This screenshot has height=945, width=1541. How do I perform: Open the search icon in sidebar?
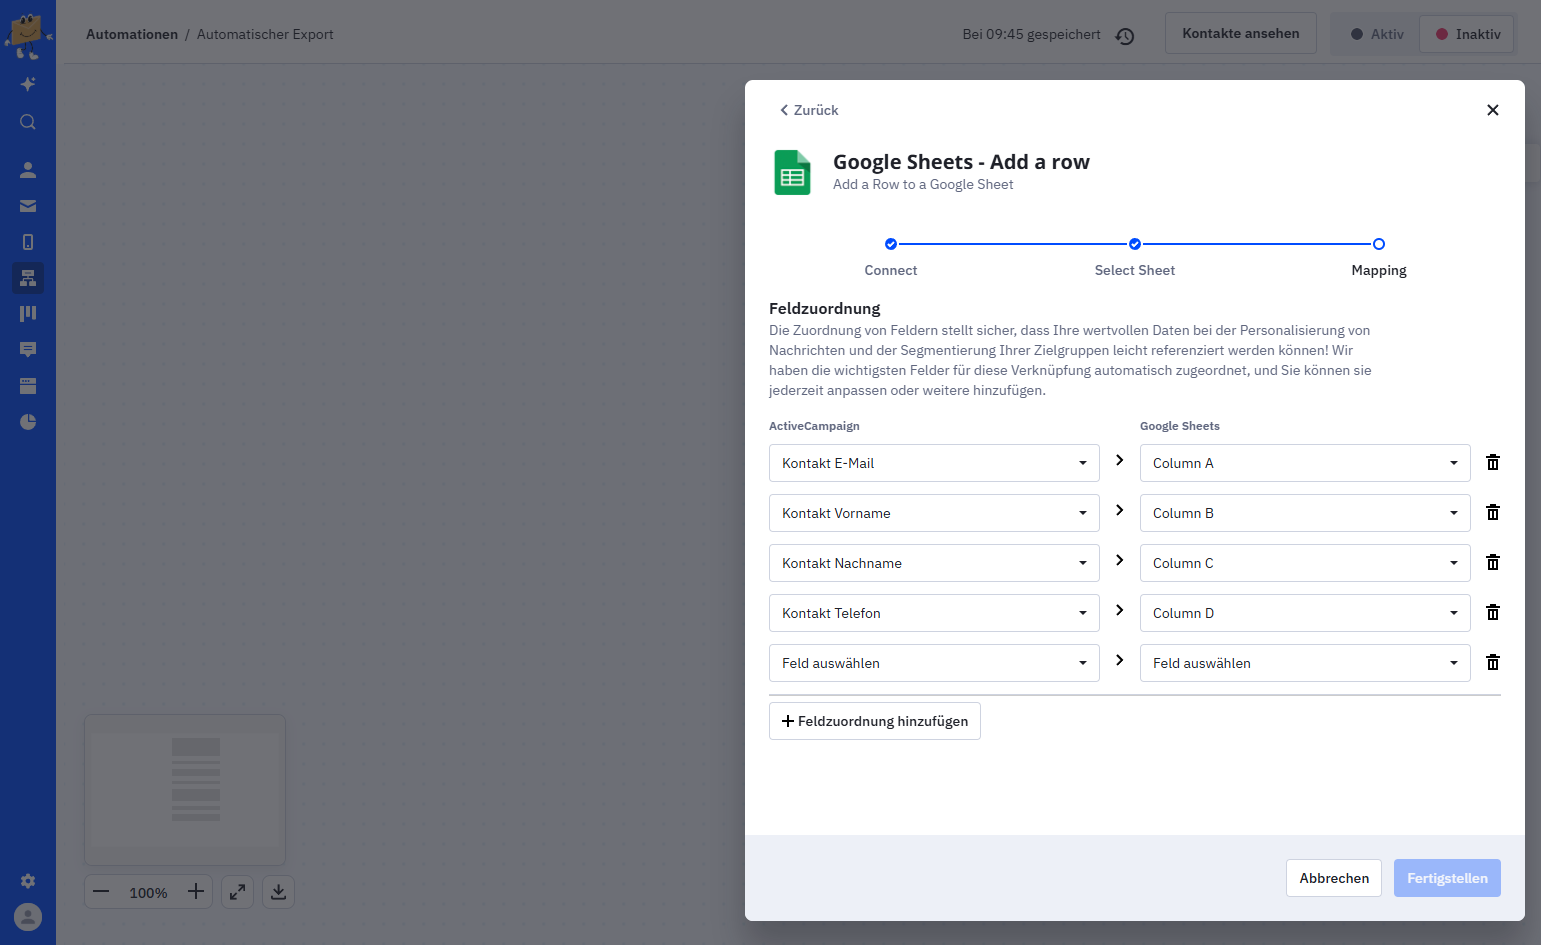(28, 122)
